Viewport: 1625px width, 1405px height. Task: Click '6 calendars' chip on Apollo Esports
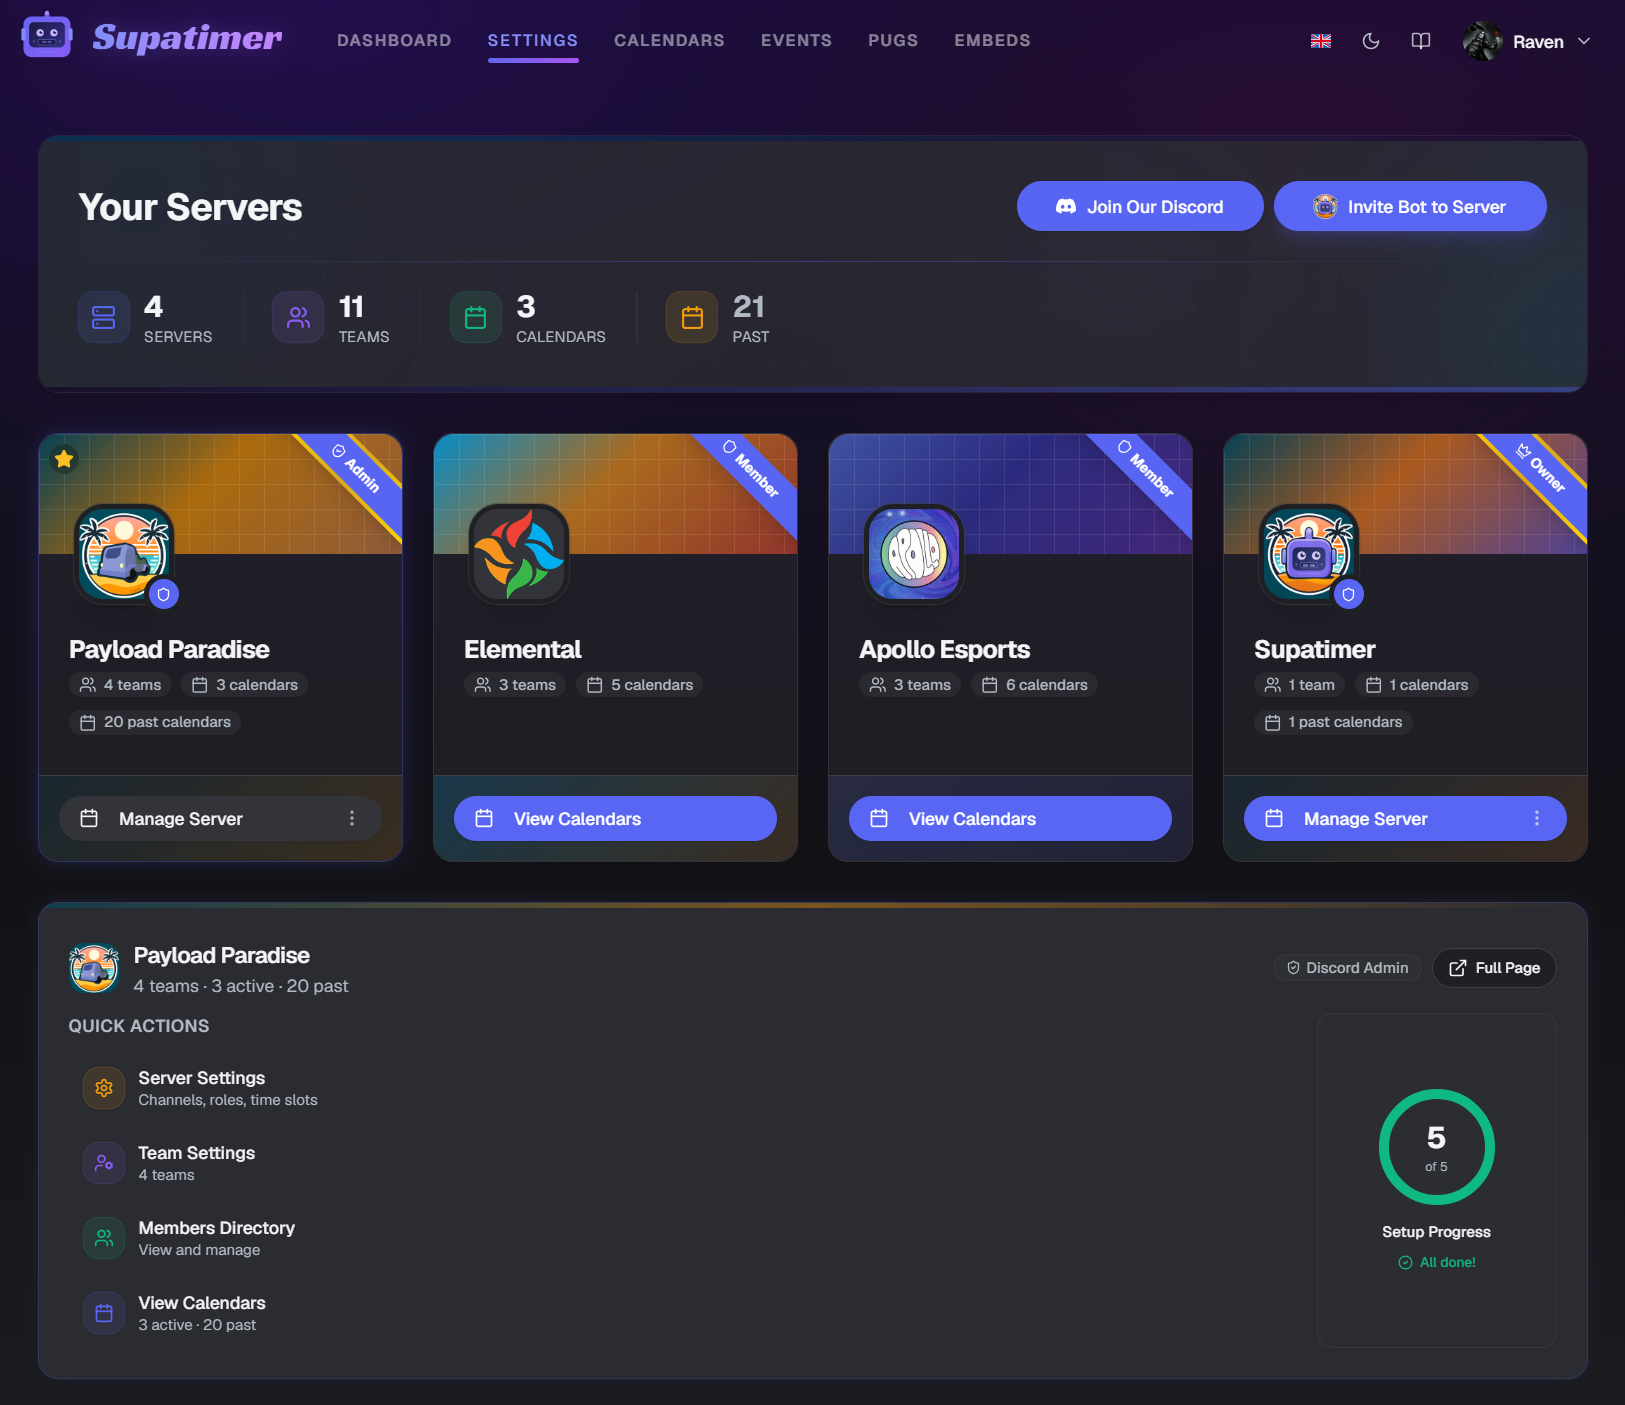[x=1035, y=685]
